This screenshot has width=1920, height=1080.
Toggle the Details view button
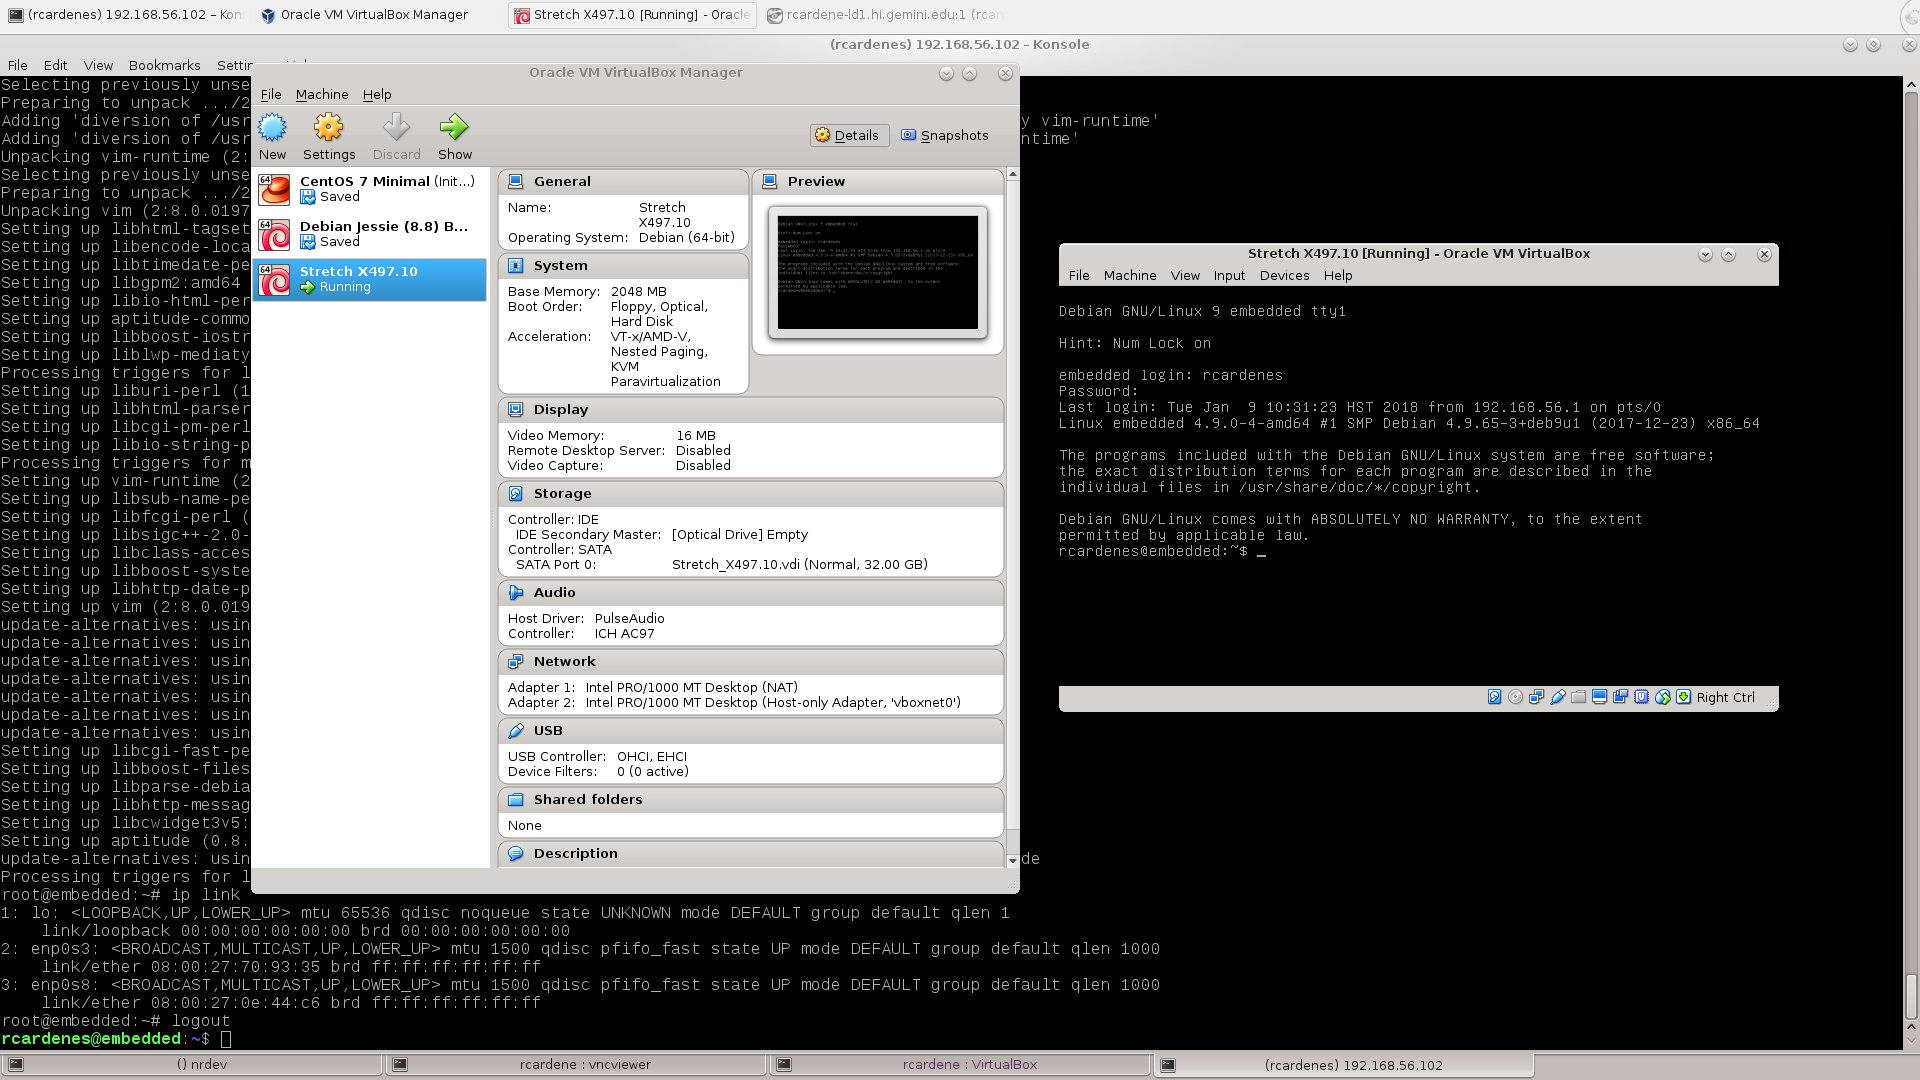click(848, 135)
